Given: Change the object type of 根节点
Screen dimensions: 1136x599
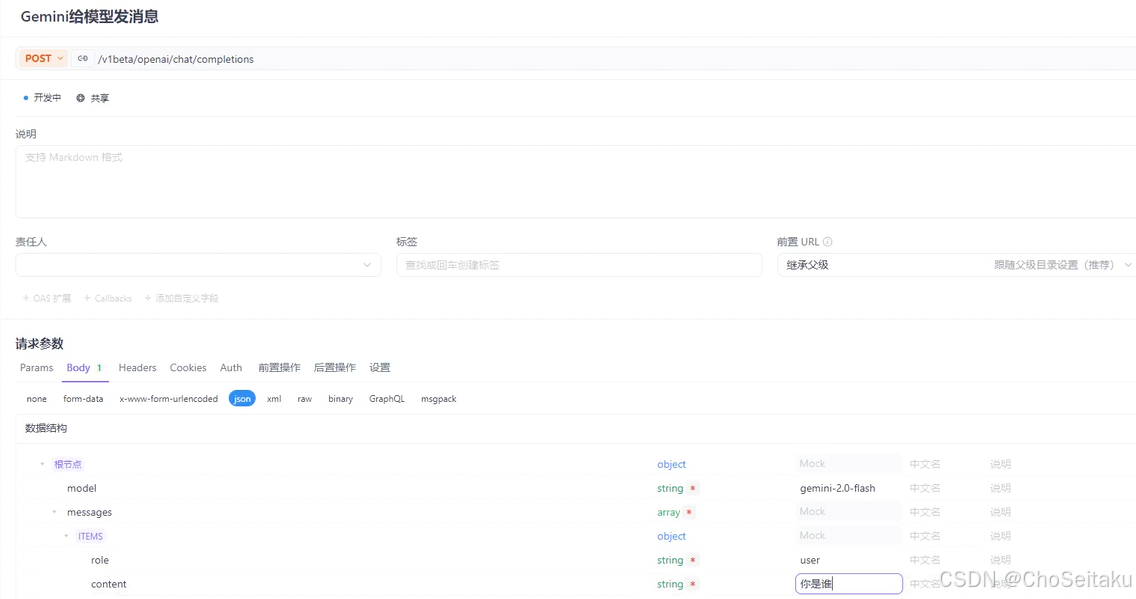Looking at the screenshot, I should tap(672, 464).
